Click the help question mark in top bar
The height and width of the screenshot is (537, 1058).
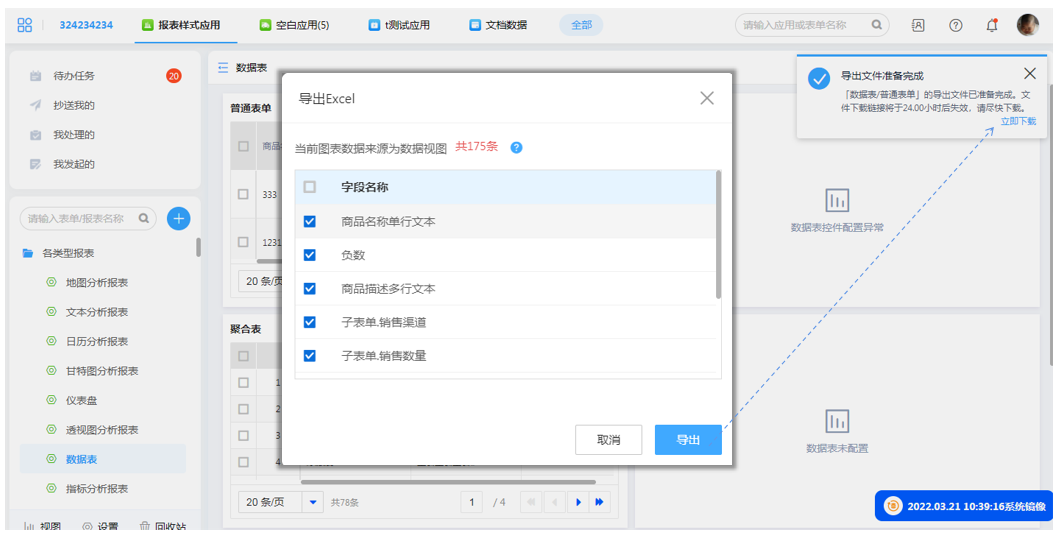point(955,25)
